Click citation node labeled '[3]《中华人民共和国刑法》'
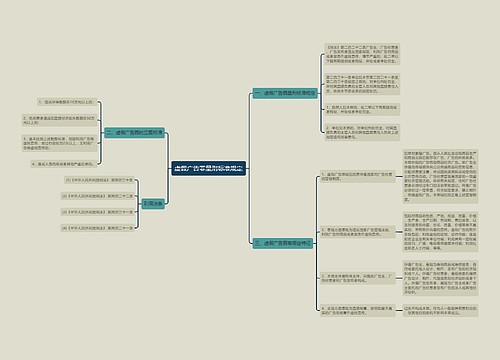The image size is (500, 360). (98, 212)
